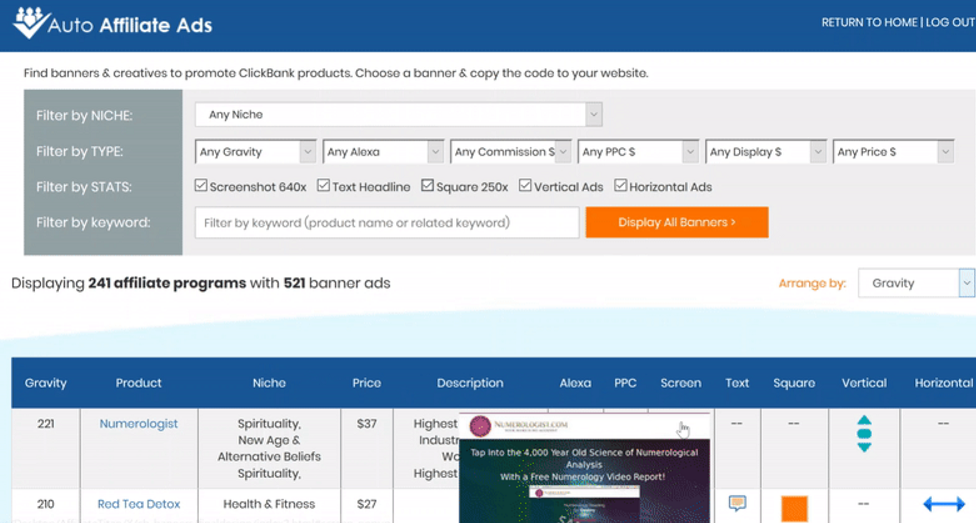The width and height of the screenshot is (976, 523).
Task: Open Red Tea Detox text ad icon
Action: coord(737,503)
